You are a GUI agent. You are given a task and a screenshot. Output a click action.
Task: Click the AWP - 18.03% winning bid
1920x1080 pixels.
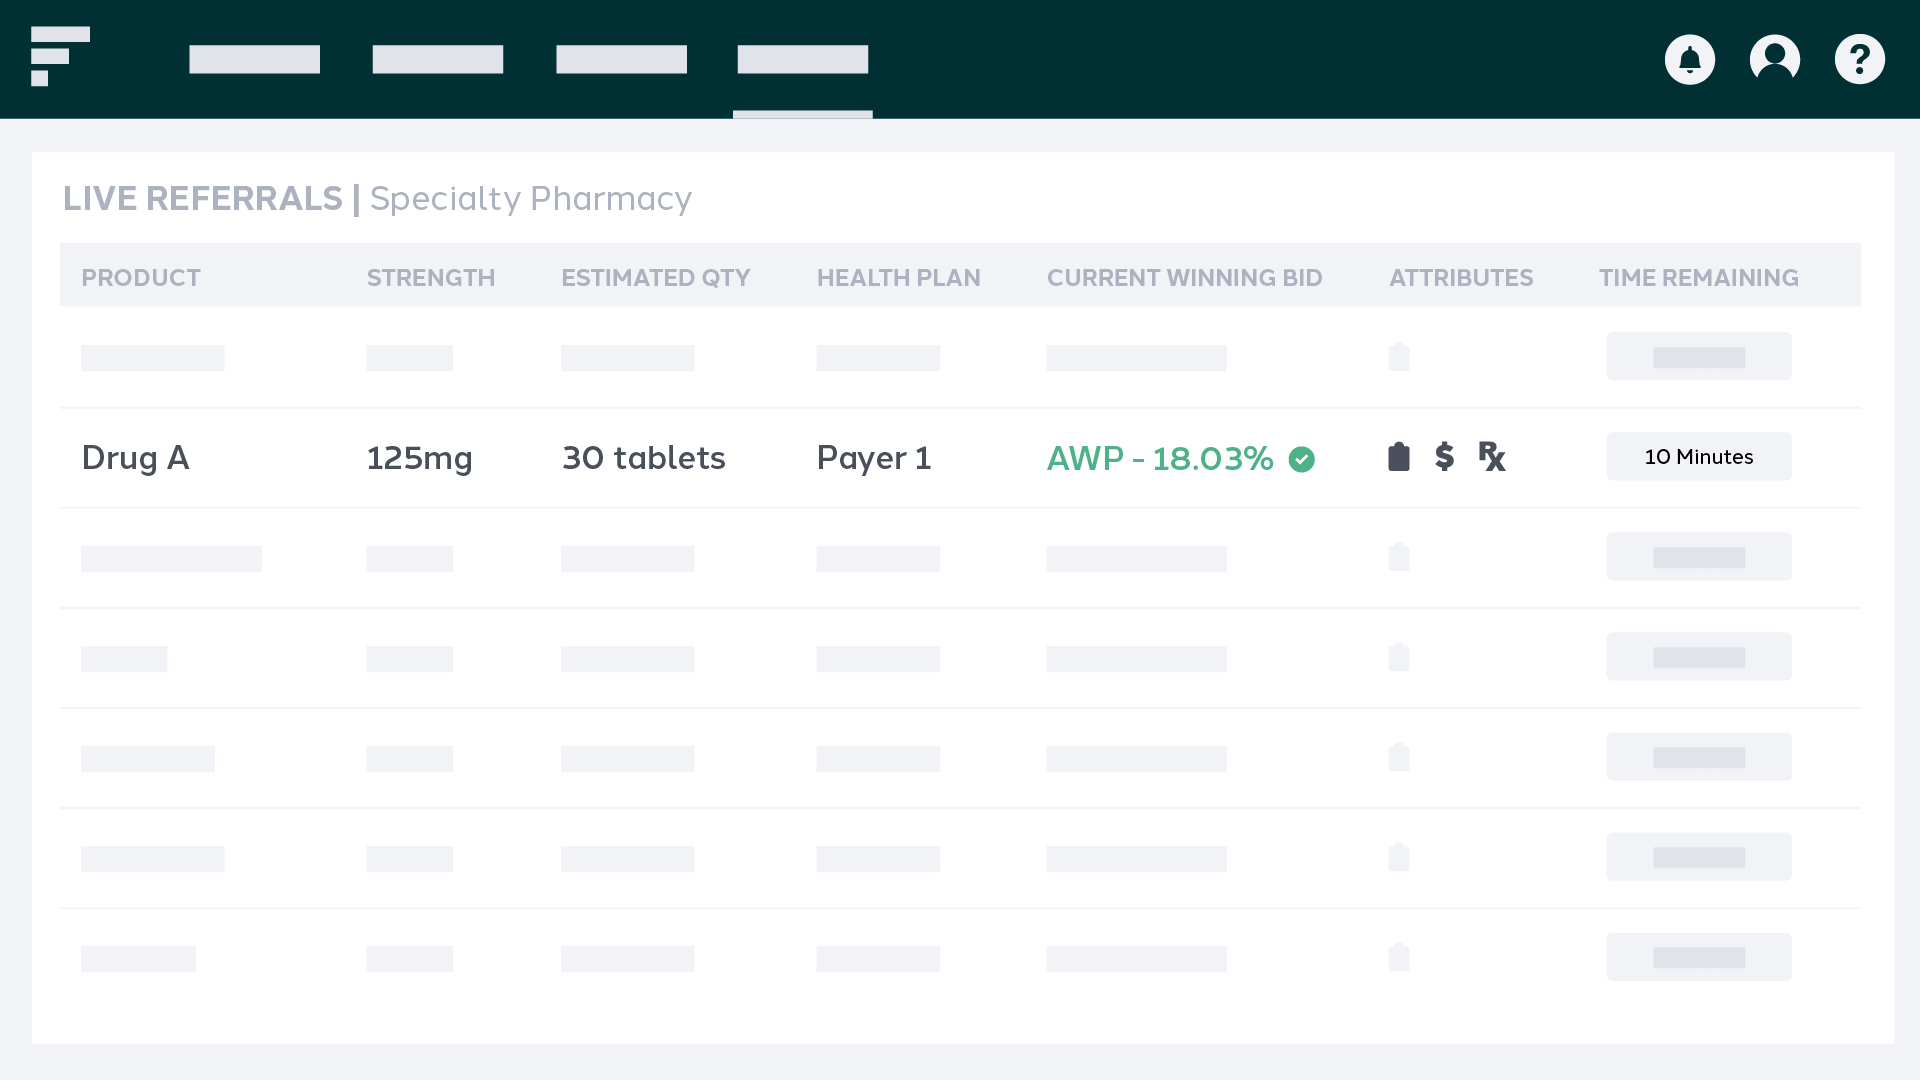1160,458
